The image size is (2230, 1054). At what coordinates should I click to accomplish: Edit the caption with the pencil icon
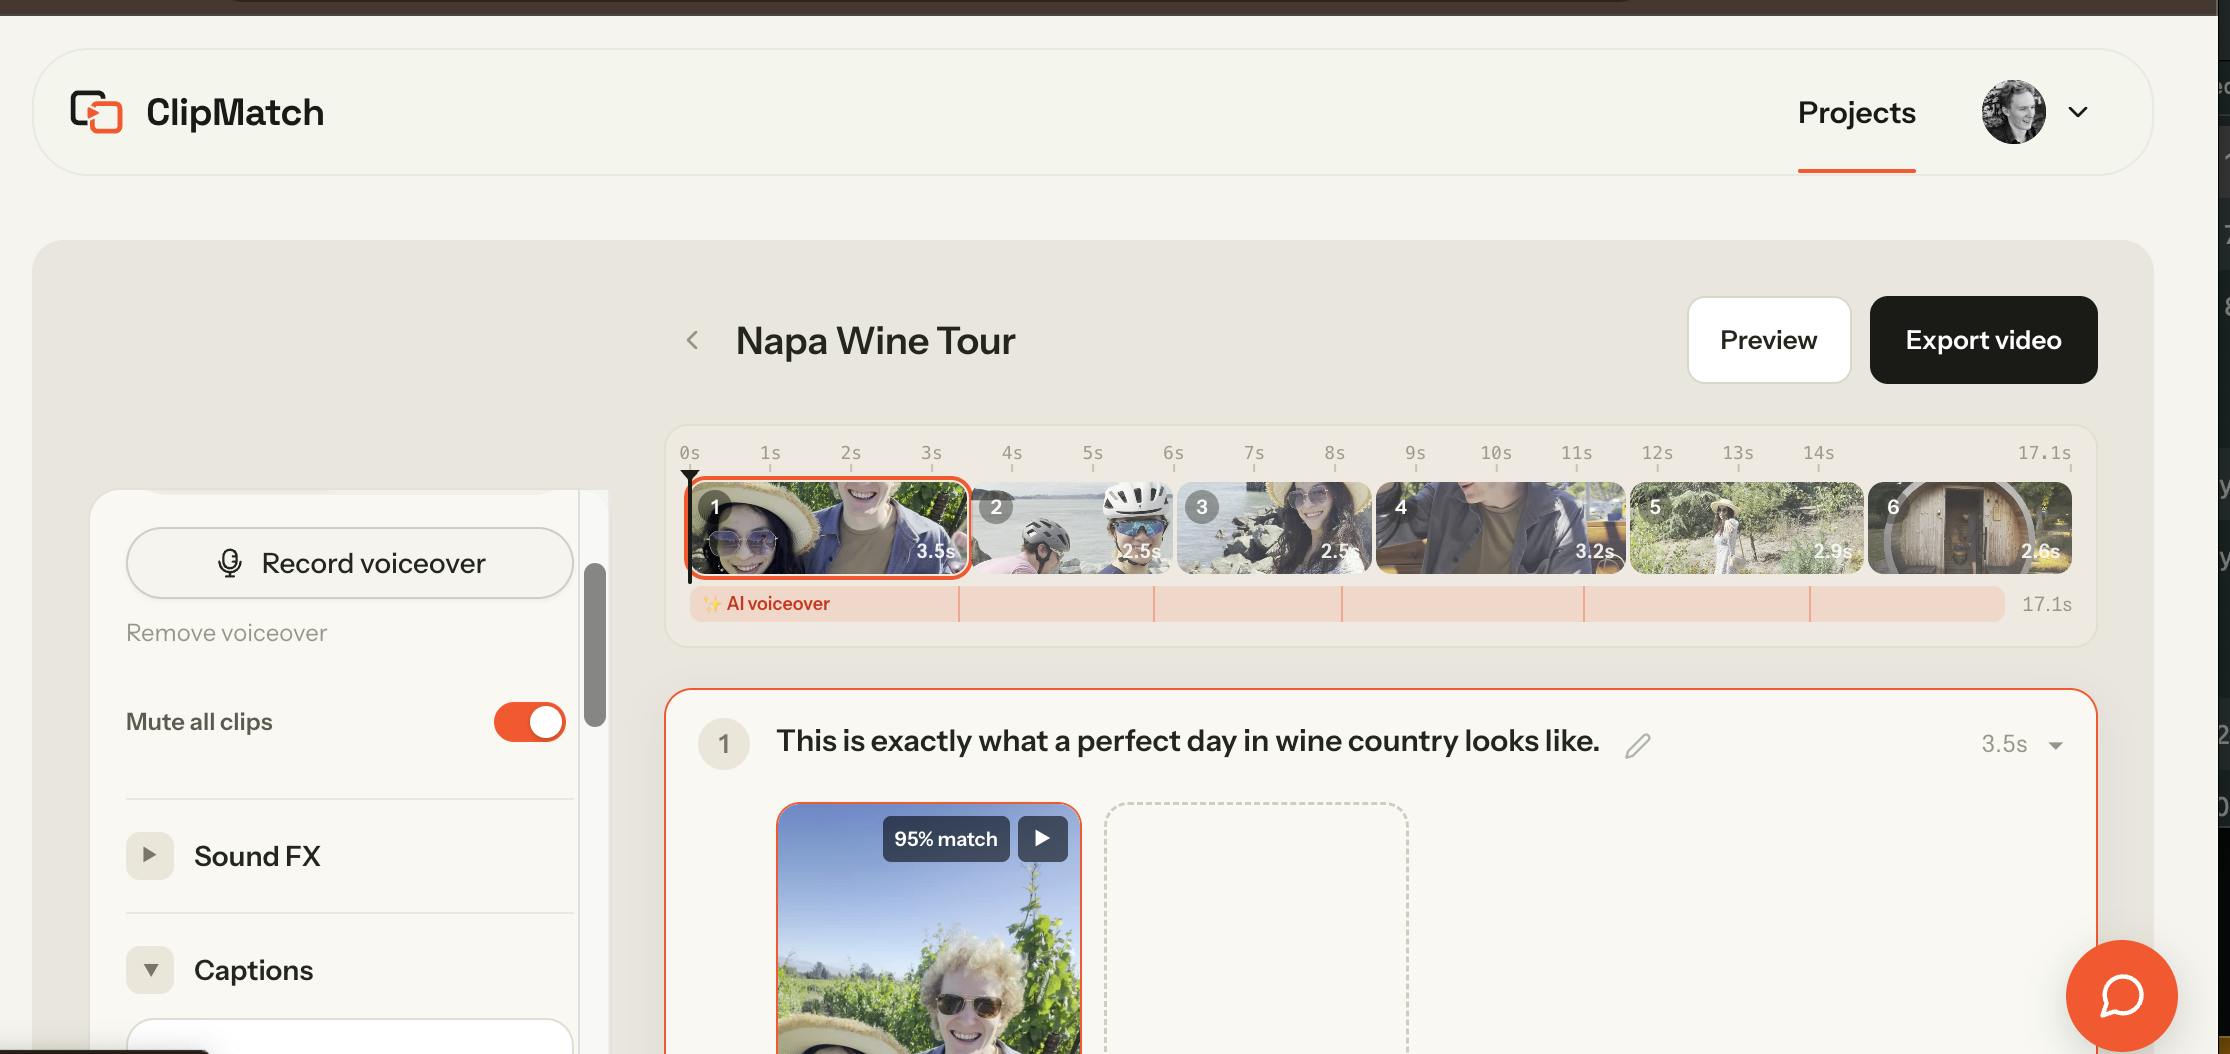[x=1637, y=745]
